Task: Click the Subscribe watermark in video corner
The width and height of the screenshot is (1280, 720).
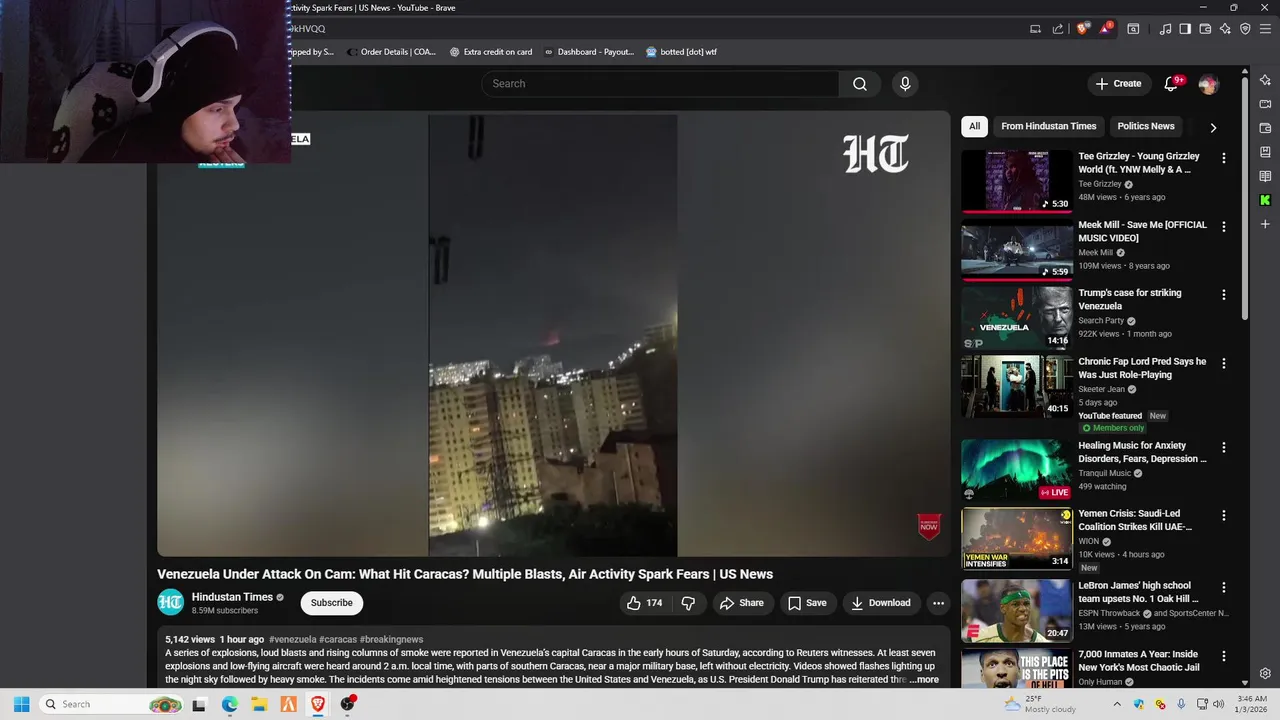Action: coord(929,526)
